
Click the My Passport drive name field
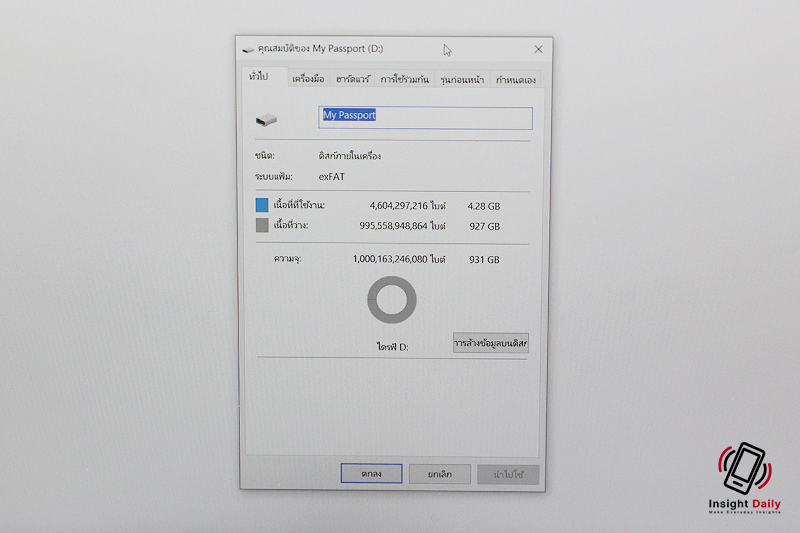click(x=425, y=117)
